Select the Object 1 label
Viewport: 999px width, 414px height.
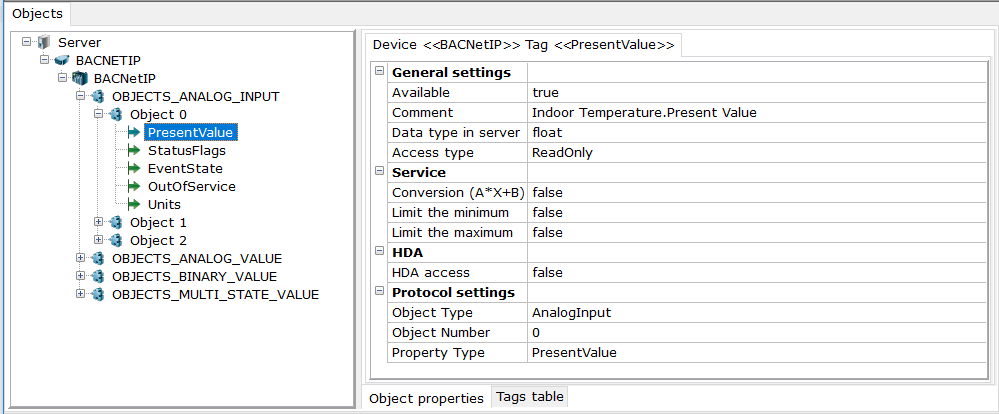(158, 223)
